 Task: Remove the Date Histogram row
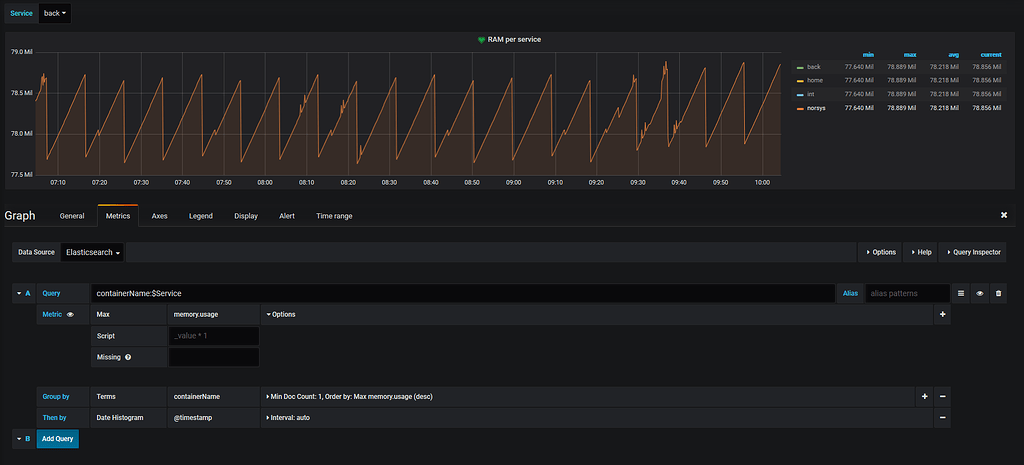(943, 417)
